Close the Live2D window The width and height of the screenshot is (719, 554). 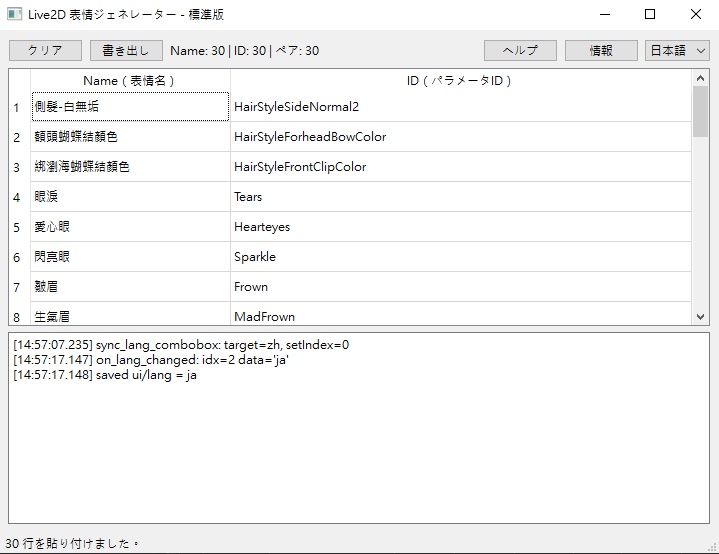coord(696,14)
